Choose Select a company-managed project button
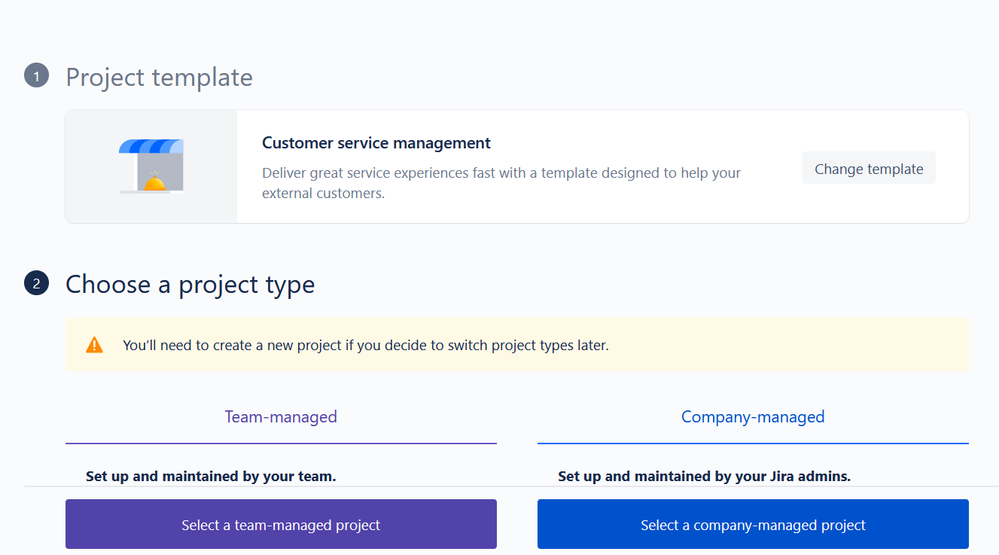The height and width of the screenshot is (555, 999). click(753, 524)
